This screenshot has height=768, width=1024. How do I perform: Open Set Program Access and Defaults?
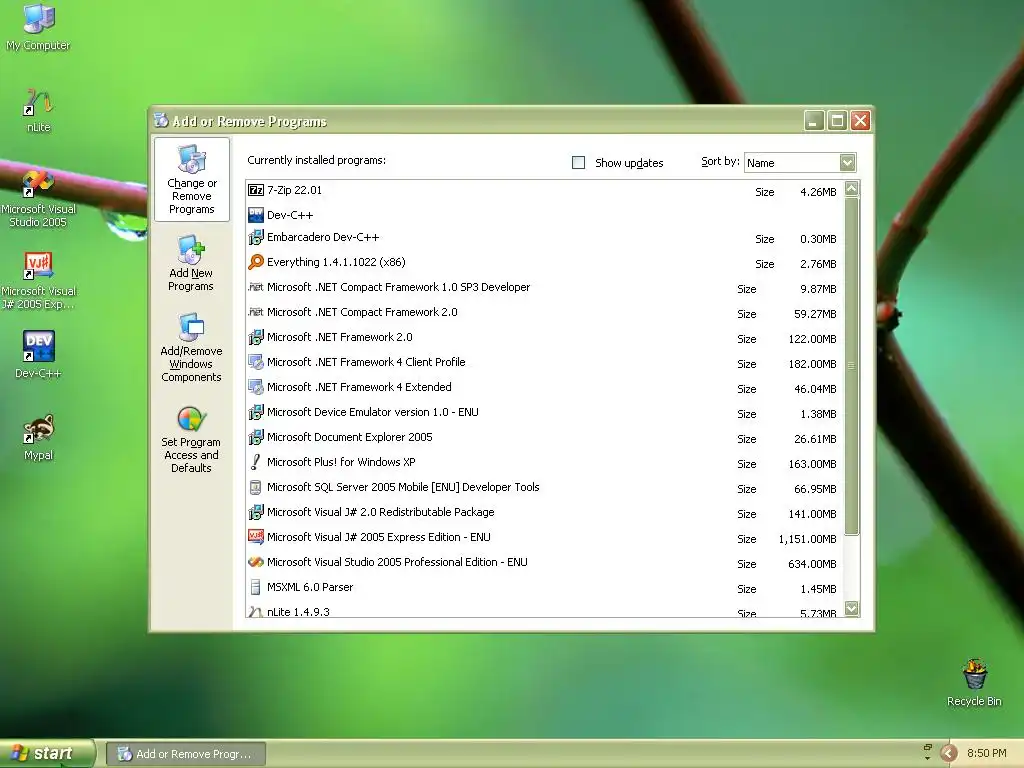(x=191, y=439)
